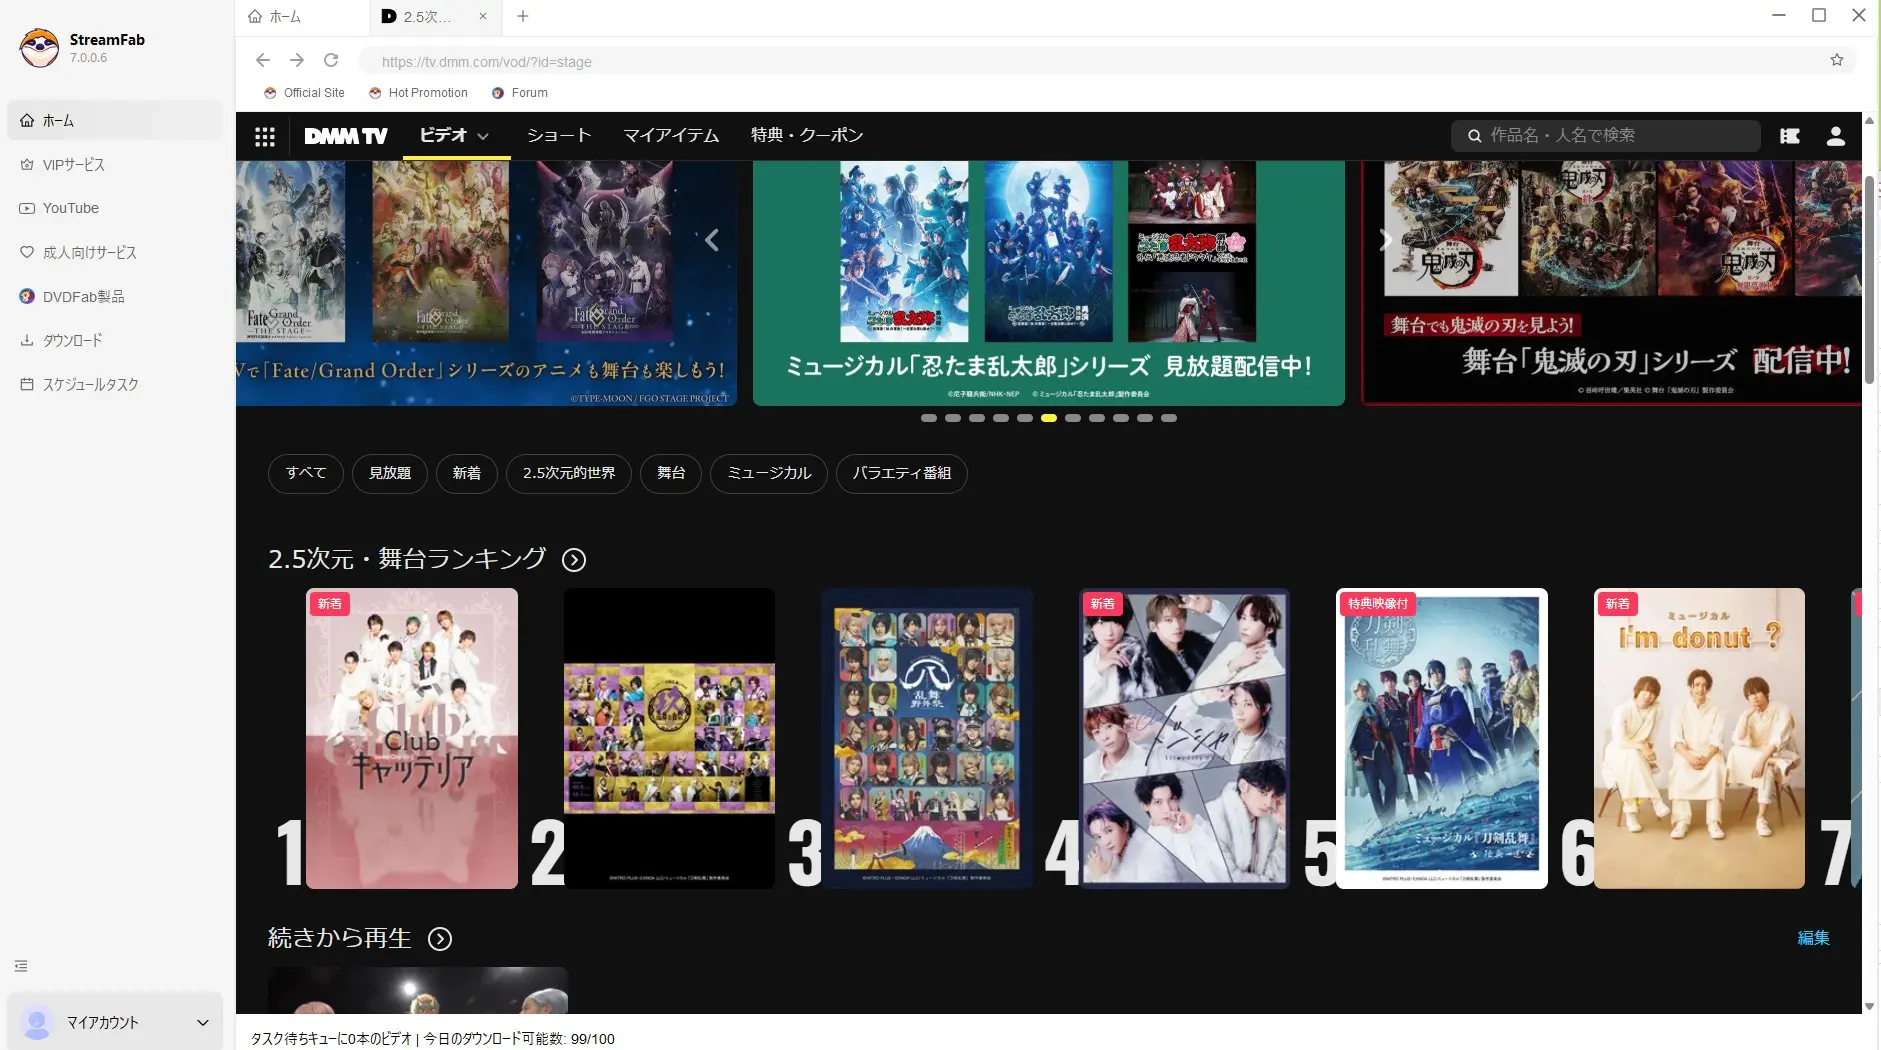The height and width of the screenshot is (1050, 1881).
Task: Open the rank 3 乱舞野外祭 poster
Action: [x=927, y=738]
